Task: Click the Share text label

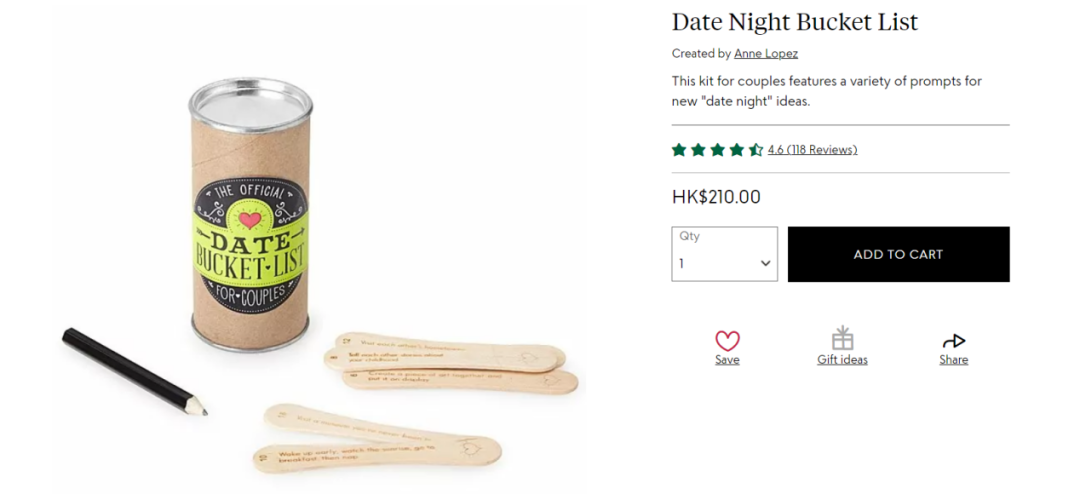Action: coord(953,360)
